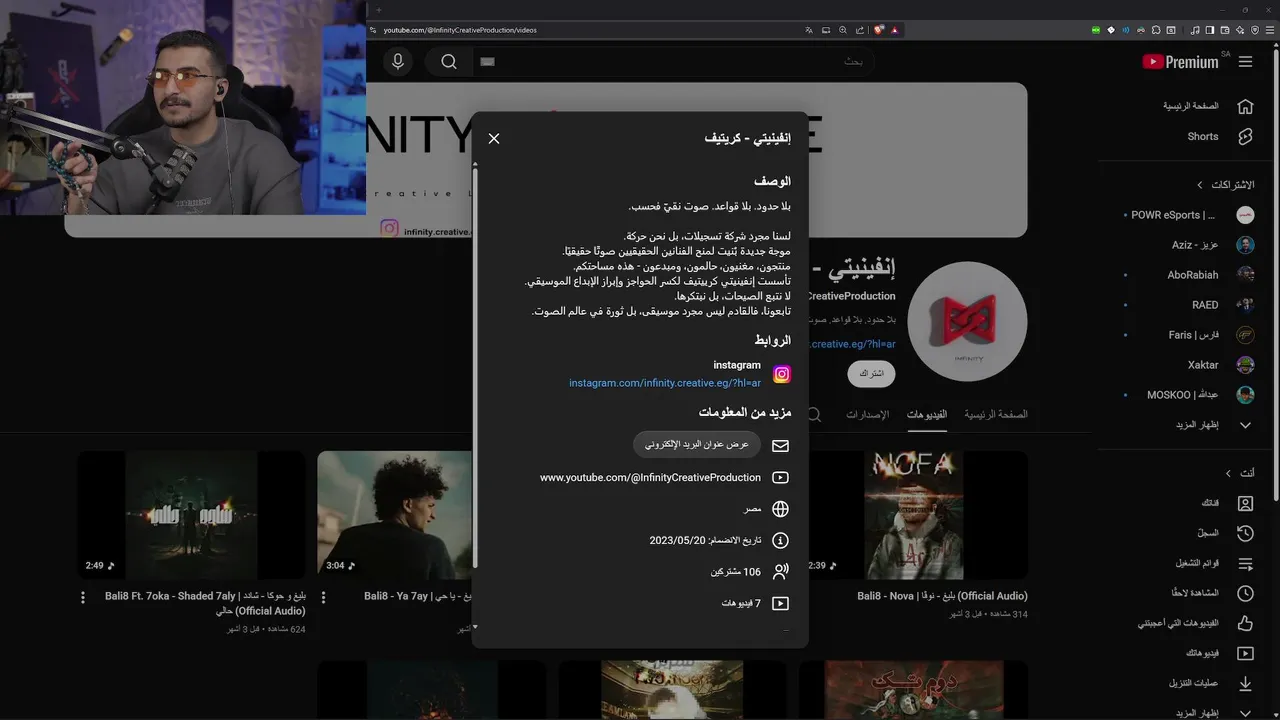Open the Bali8 Ft. 7oka - Shaded 7aly thumbnail
This screenshot has height=720, width=1280.
[191, 515]
